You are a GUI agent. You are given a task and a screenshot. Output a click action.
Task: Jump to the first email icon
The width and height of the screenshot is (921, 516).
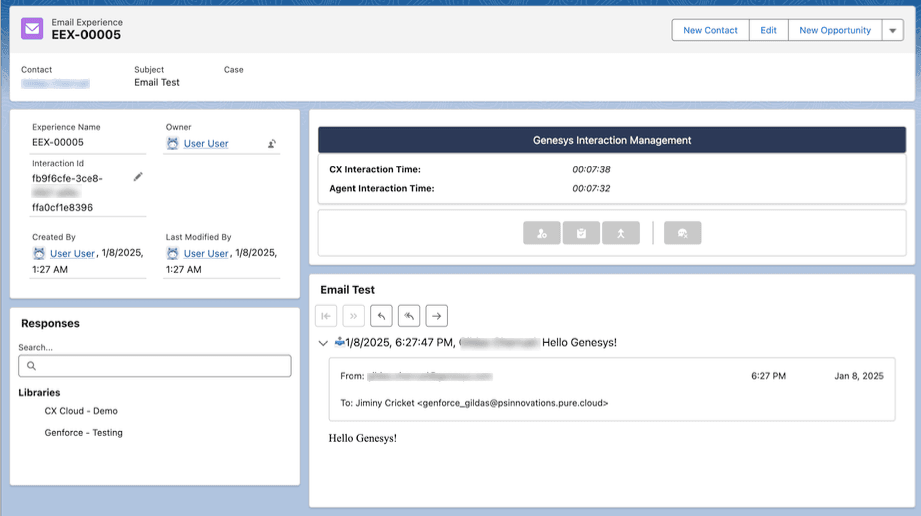[x=326, y=316]
